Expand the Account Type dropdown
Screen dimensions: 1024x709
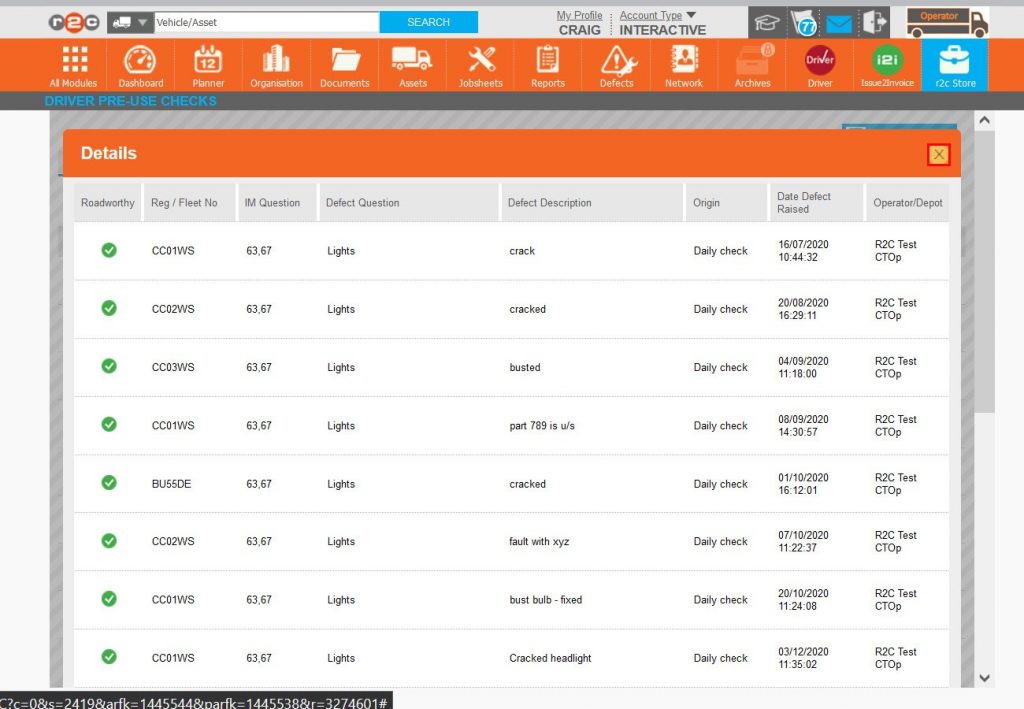(656, 14)
